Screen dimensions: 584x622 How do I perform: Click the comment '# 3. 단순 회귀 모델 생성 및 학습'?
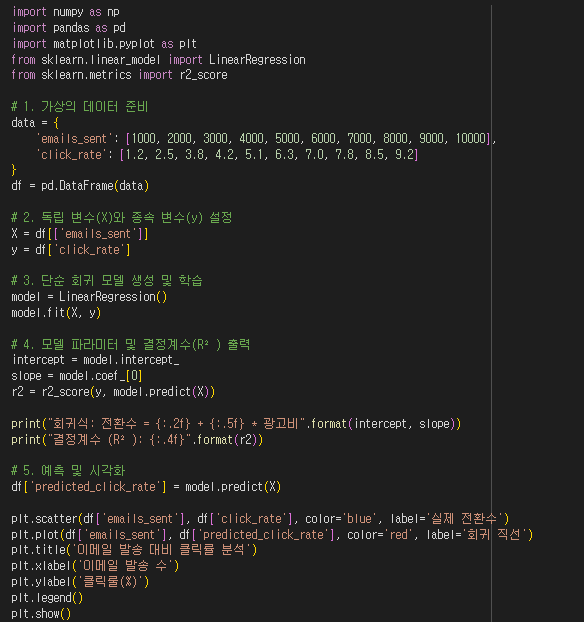[107, 280]
